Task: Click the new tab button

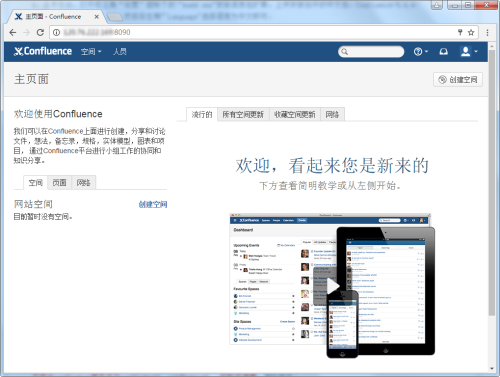Action: [x=114, y=17]
